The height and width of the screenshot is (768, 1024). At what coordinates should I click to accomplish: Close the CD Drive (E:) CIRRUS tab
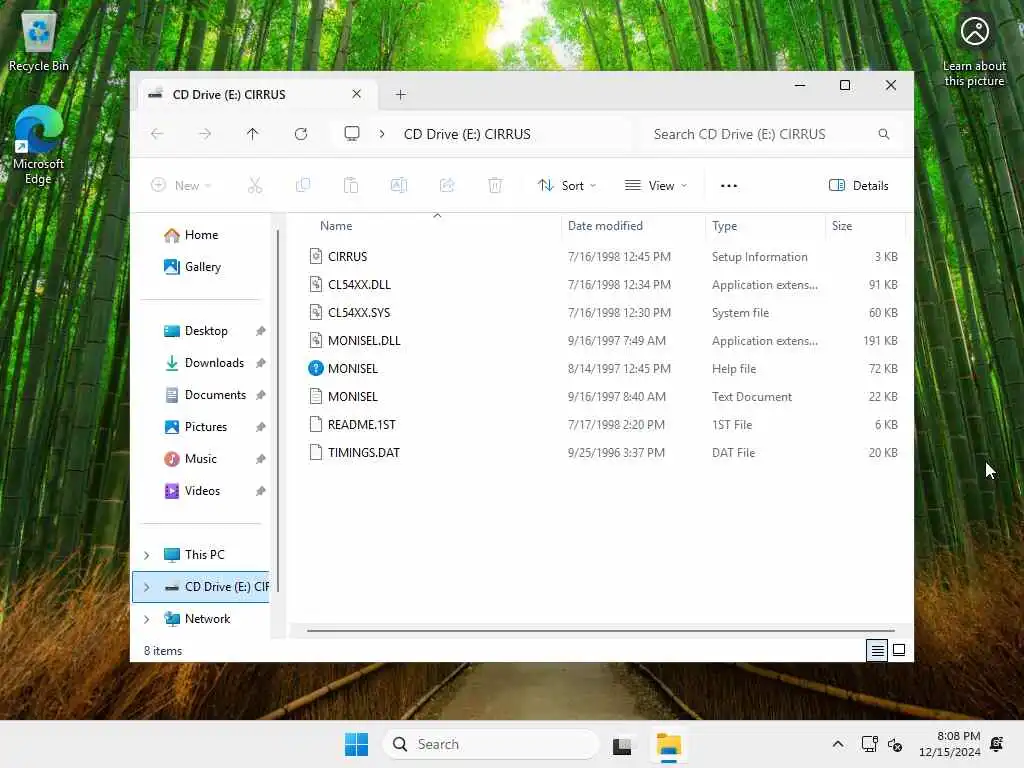point(357,94)
